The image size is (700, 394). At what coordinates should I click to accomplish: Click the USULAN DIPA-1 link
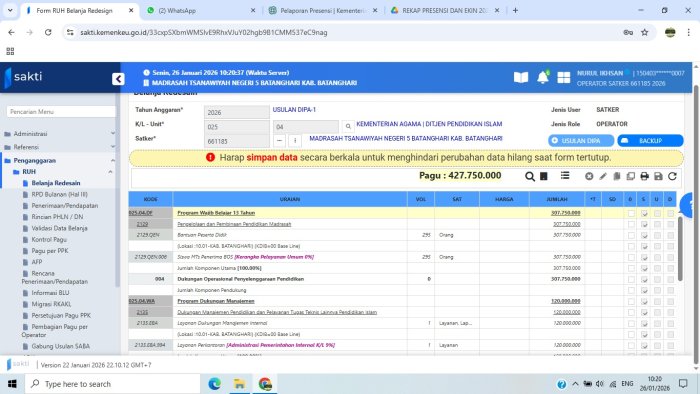click(294, 109)
